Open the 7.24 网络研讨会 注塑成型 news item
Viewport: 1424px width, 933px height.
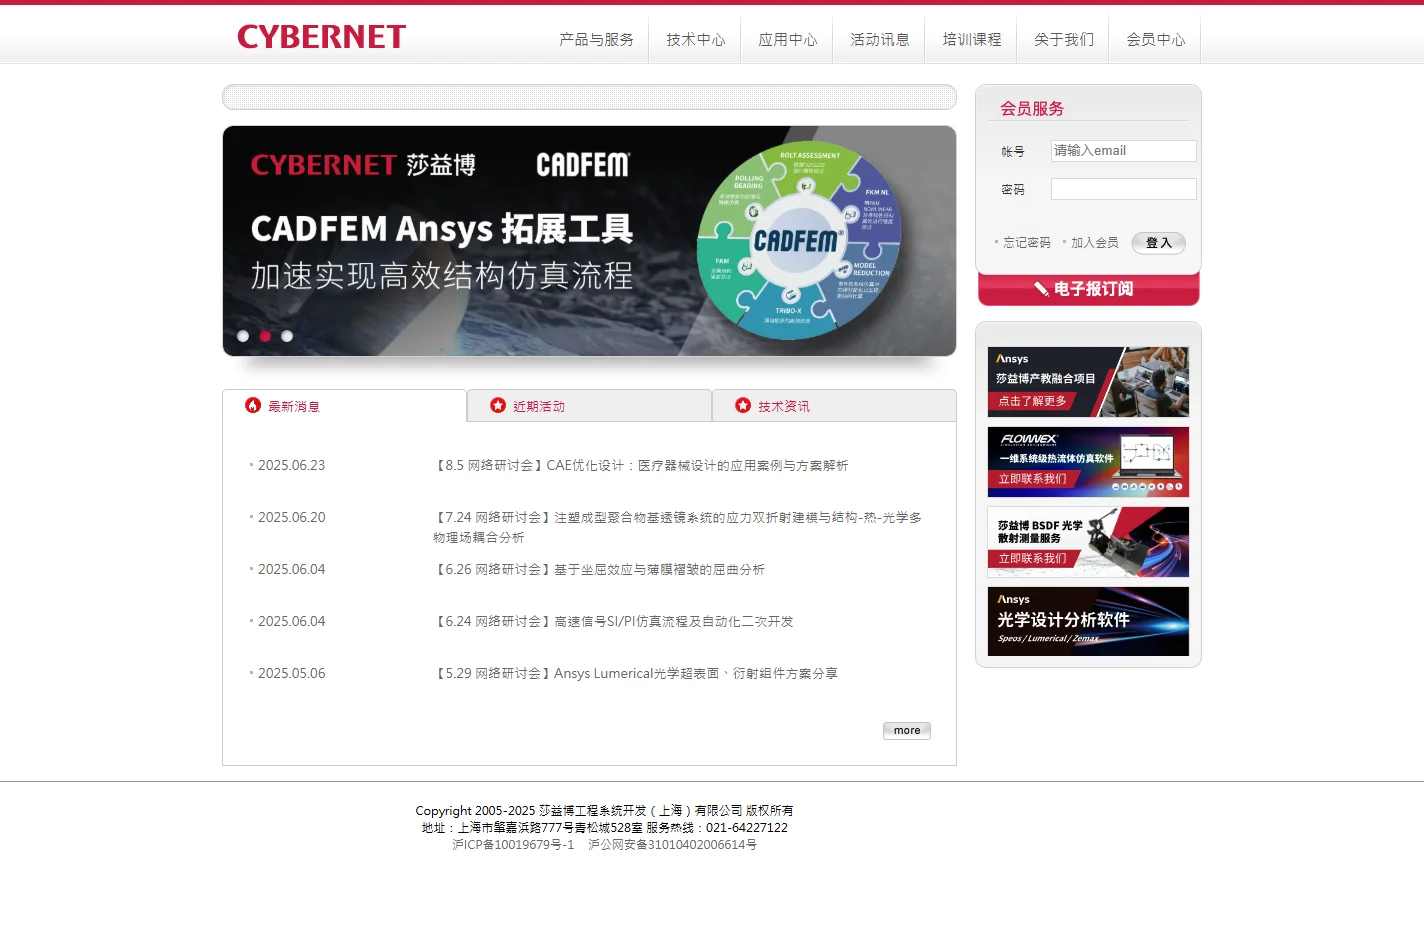point(677,528)
